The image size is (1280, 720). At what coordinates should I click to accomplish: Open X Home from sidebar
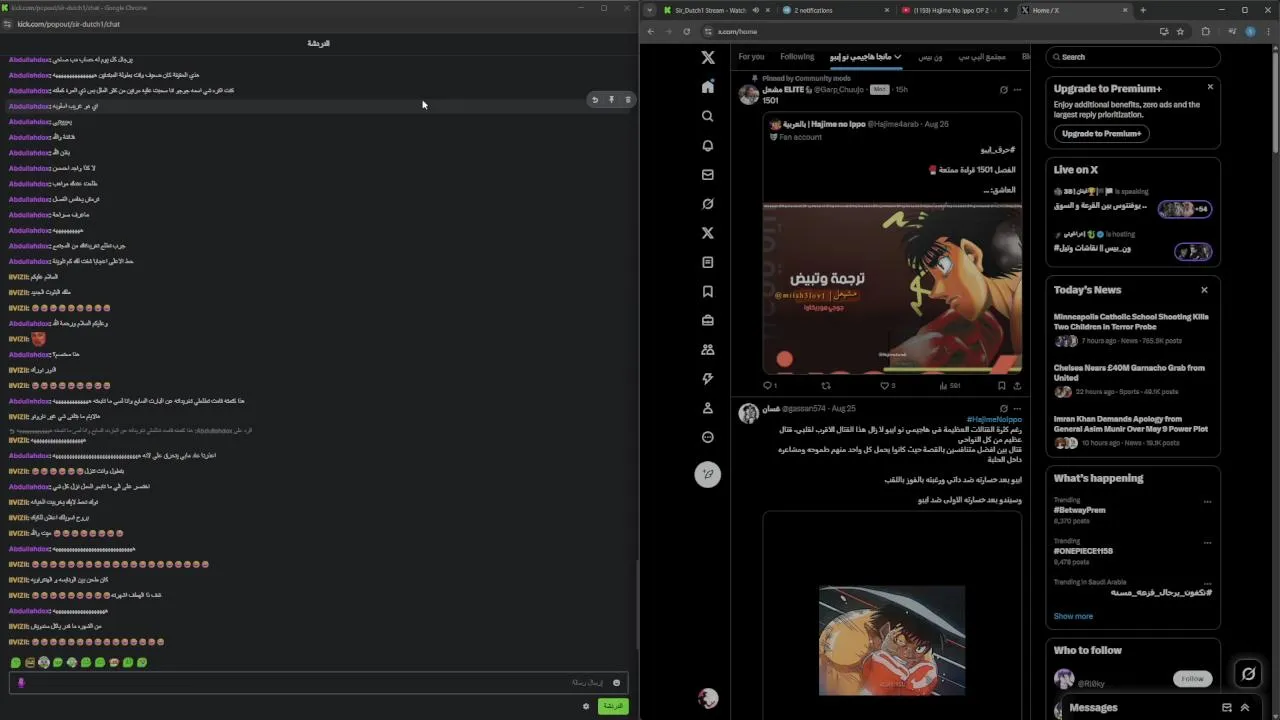(707, 87)
